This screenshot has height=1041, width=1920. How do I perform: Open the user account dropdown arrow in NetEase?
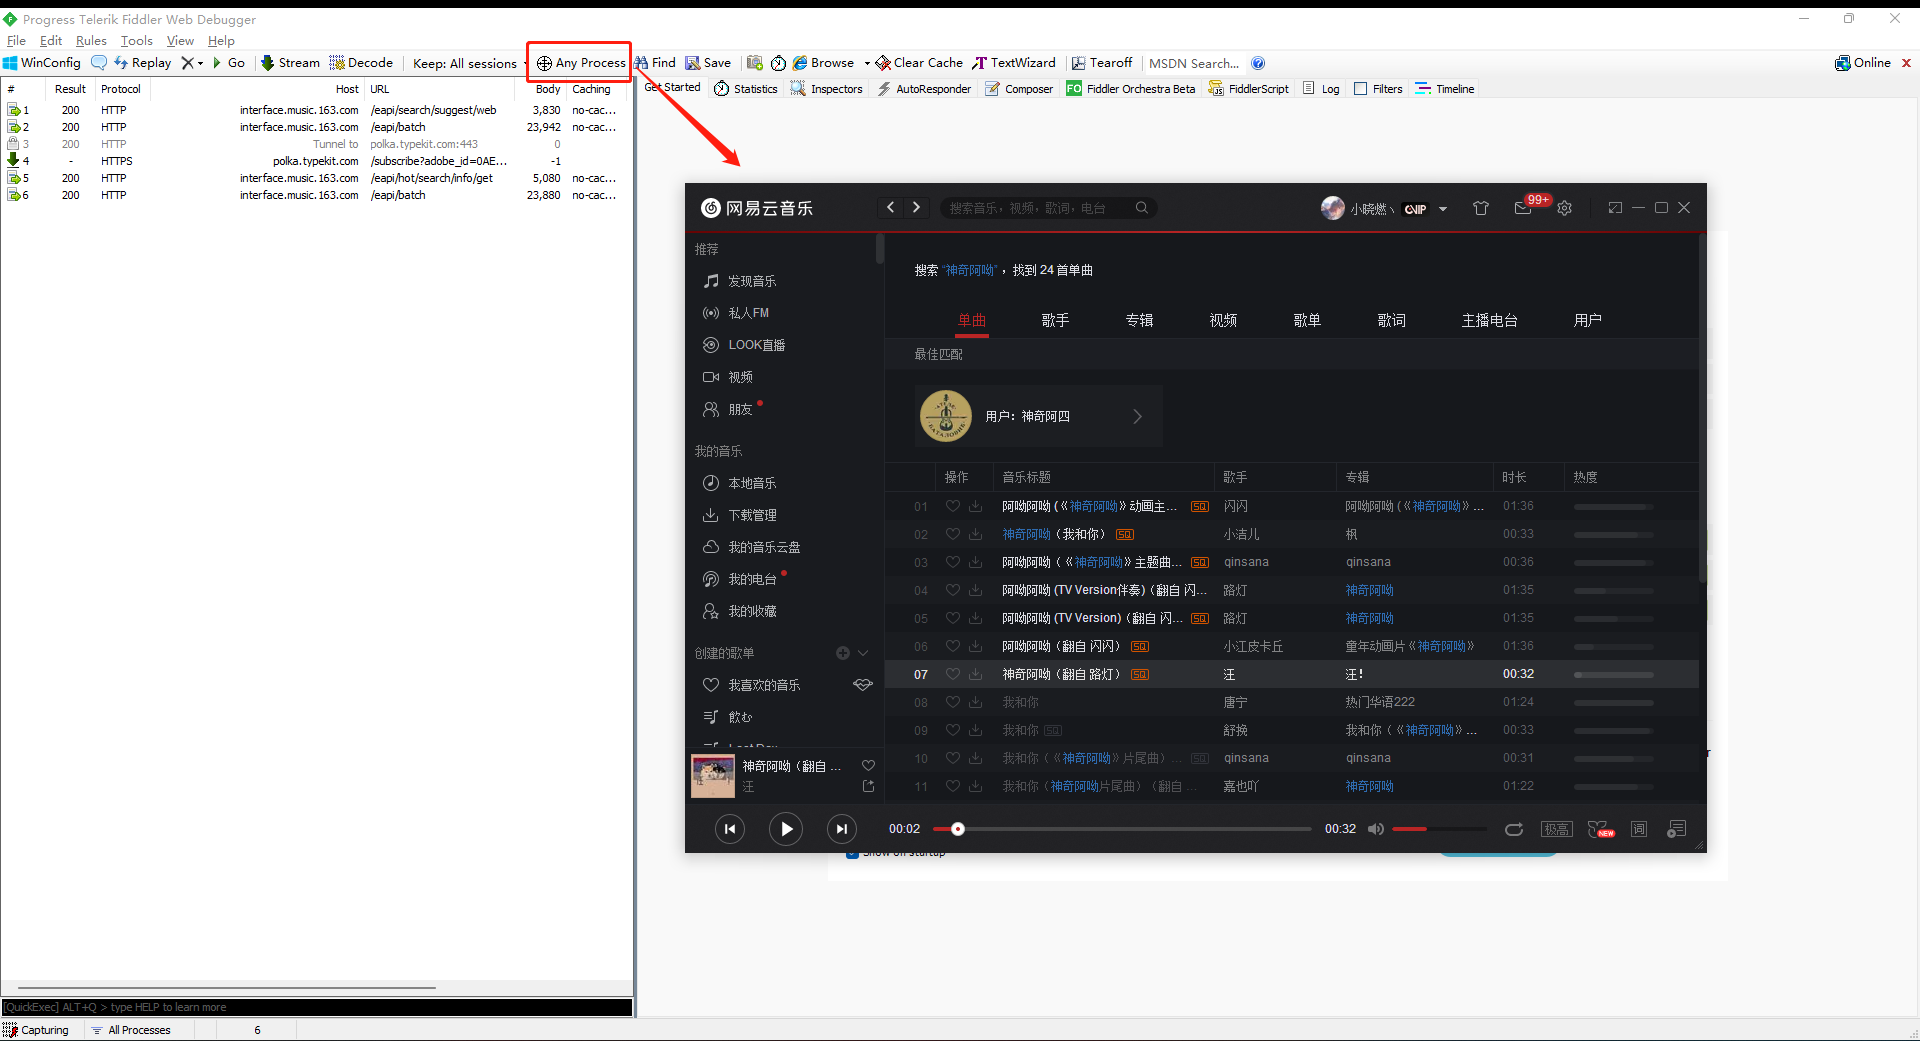coord(1443,209)
